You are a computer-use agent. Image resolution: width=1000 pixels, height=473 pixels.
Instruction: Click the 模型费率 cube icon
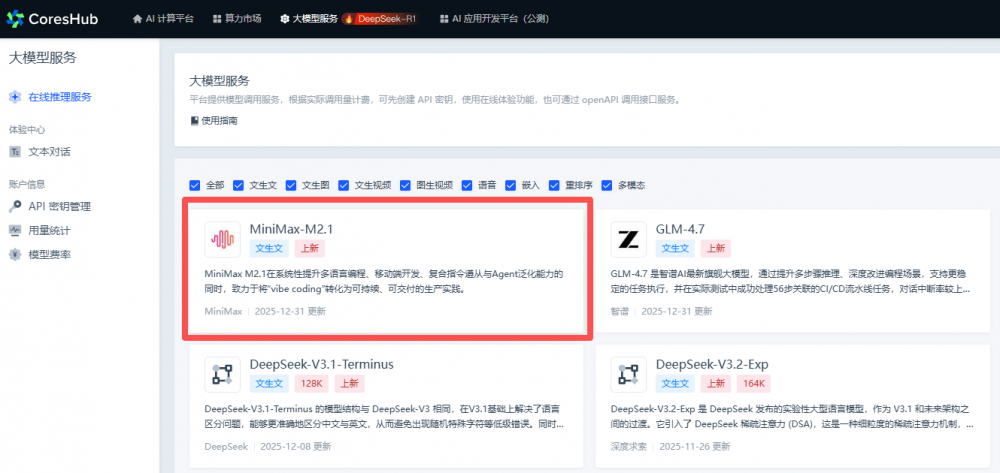click(15, 255)
